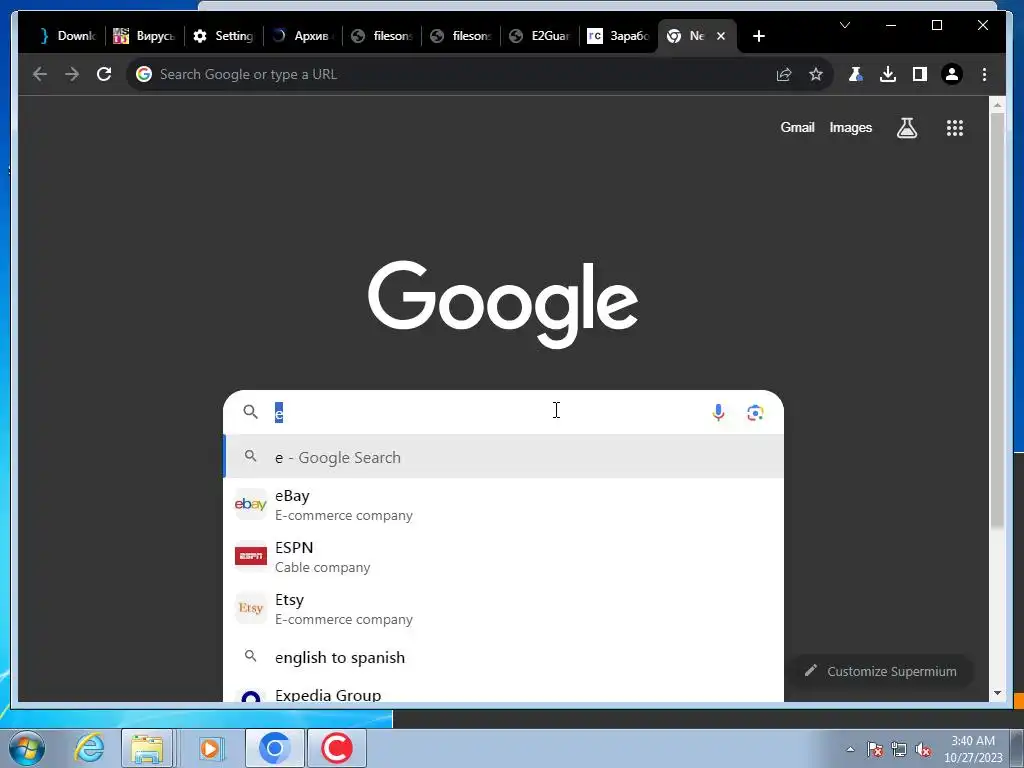Launch Internet Explorer from taskbar

(x=88, y=748)
